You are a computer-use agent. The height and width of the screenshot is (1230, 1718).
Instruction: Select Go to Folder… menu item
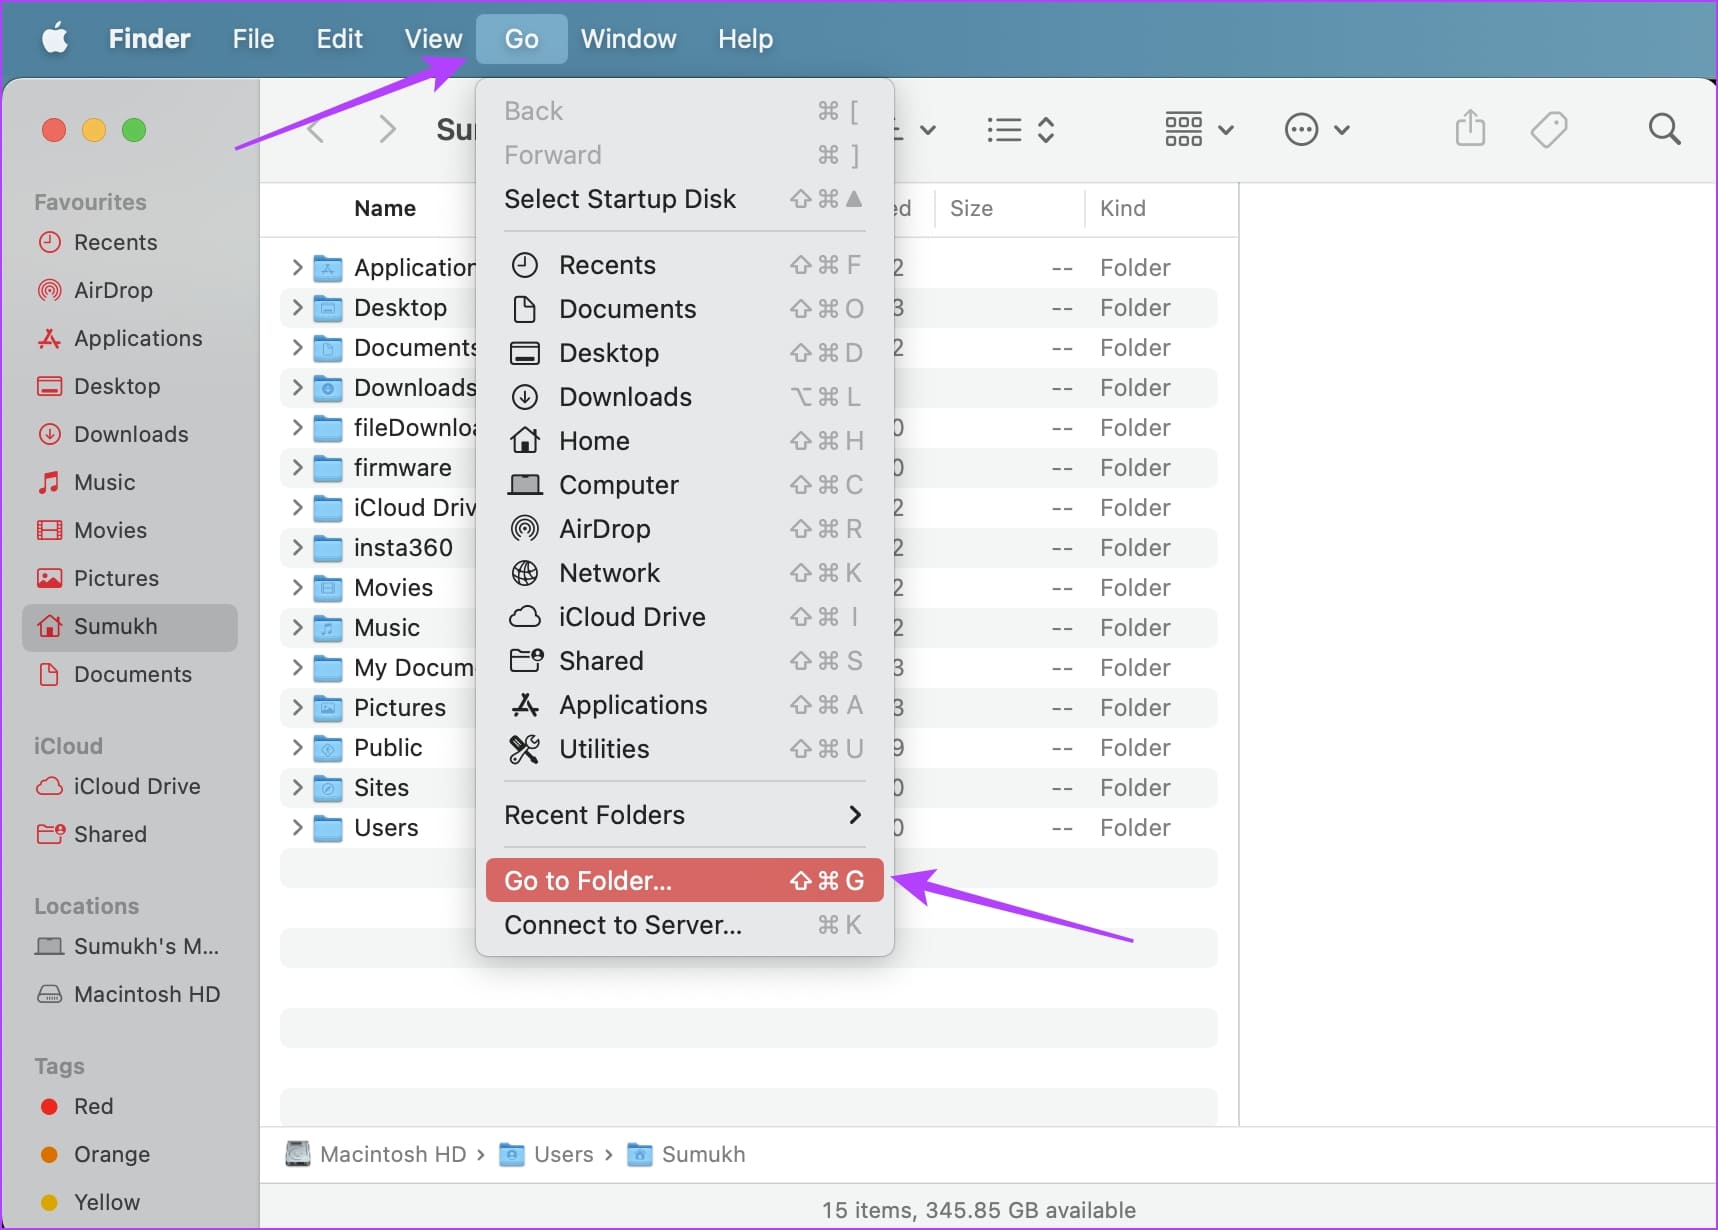coord(684,880)
